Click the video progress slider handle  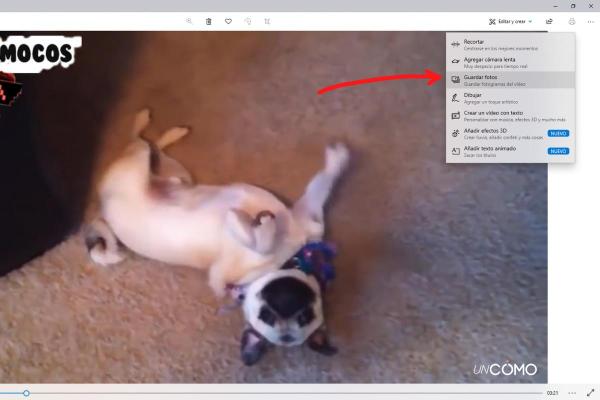(x=26, y=393)
